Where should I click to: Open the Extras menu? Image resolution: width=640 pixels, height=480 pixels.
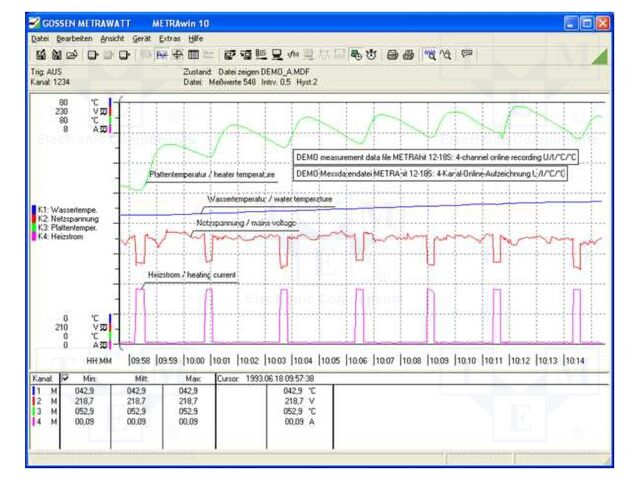(169, 37)
